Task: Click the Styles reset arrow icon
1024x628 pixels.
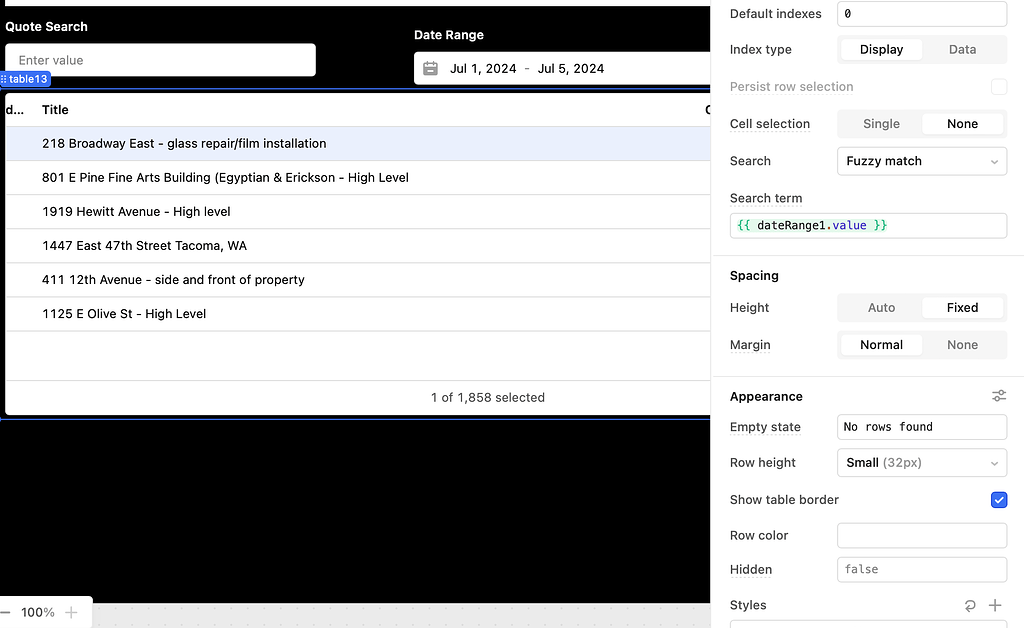Action: pos(970,606)
